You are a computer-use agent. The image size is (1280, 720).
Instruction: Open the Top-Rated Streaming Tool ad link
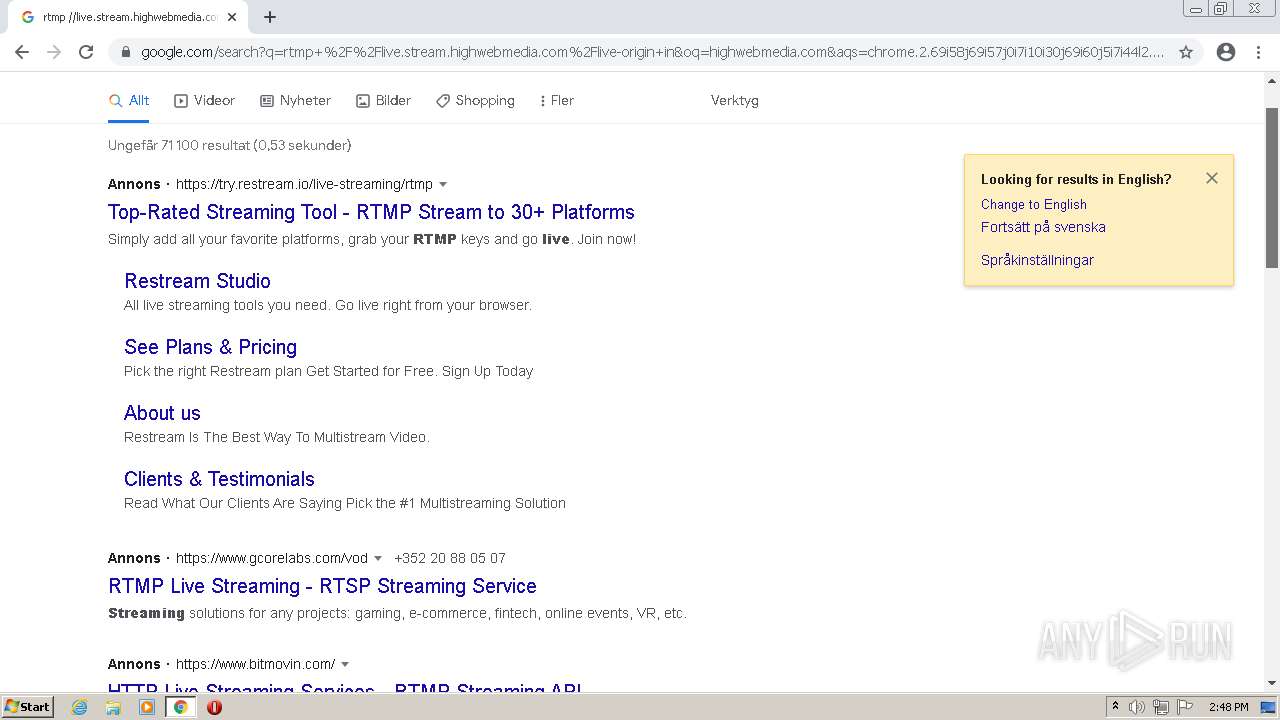pos(371,212)
